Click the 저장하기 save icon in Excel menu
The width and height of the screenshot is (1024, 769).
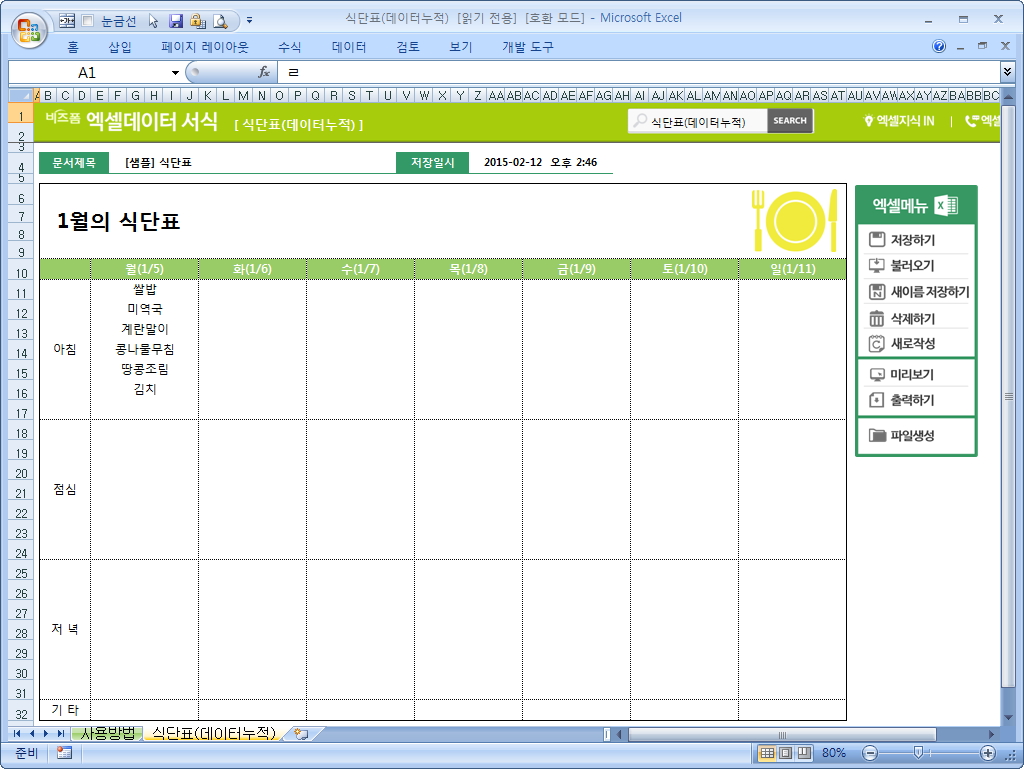click(x=877, y=240)
